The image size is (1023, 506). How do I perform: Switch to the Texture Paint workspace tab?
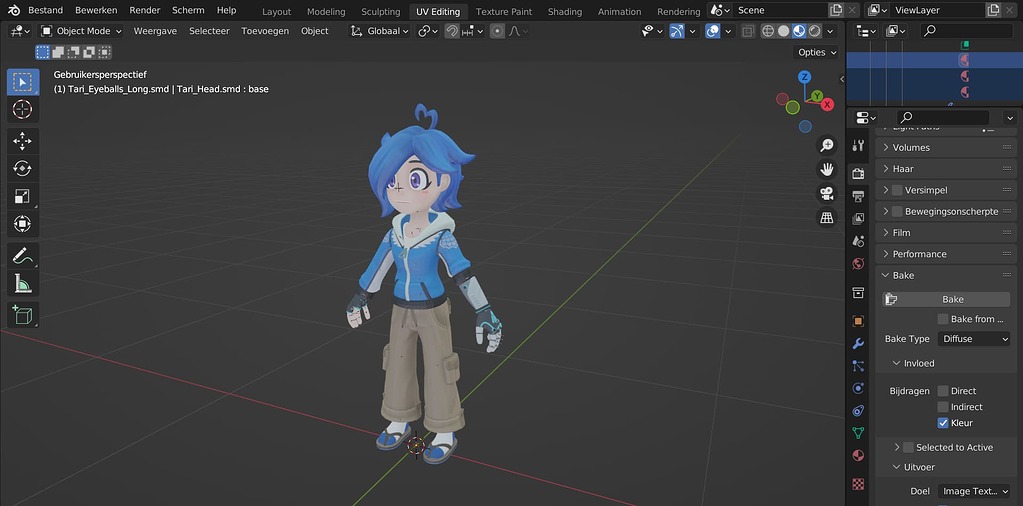504,12
